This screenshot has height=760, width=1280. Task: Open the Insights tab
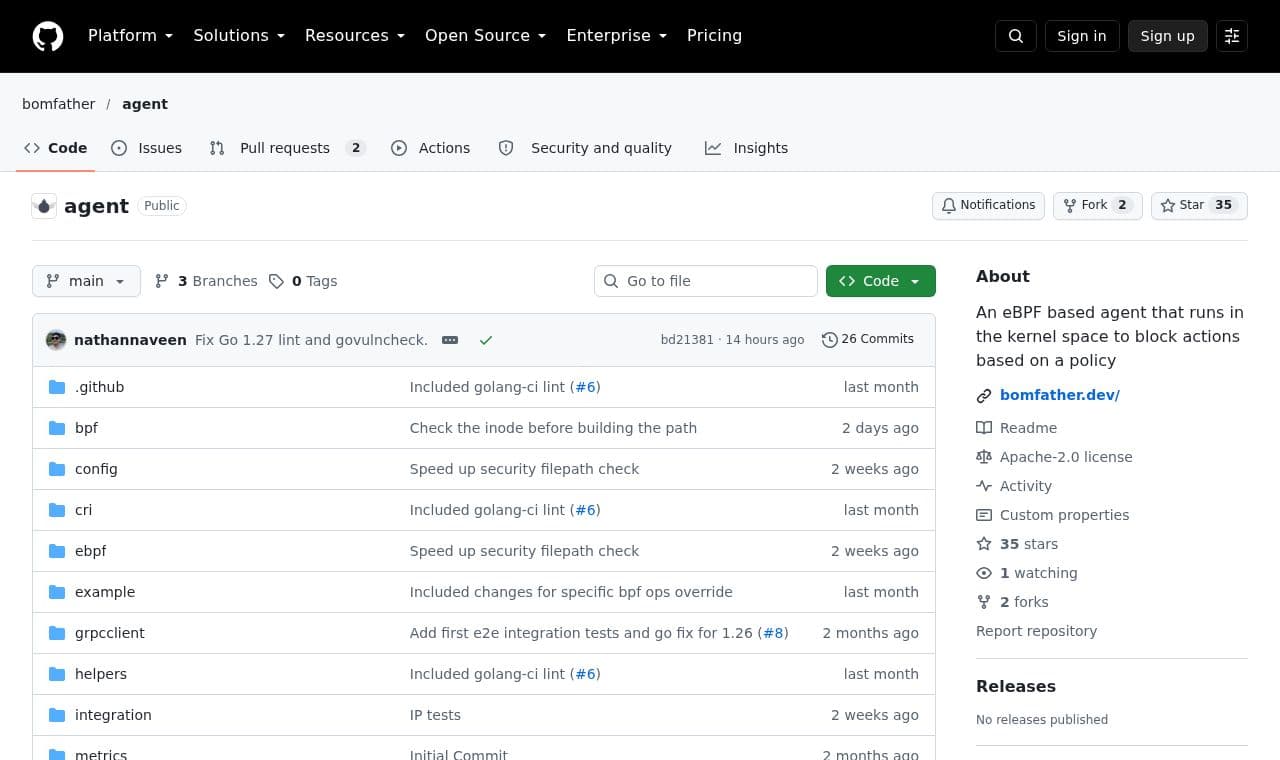pyautogui.click(x=747, y=148)
